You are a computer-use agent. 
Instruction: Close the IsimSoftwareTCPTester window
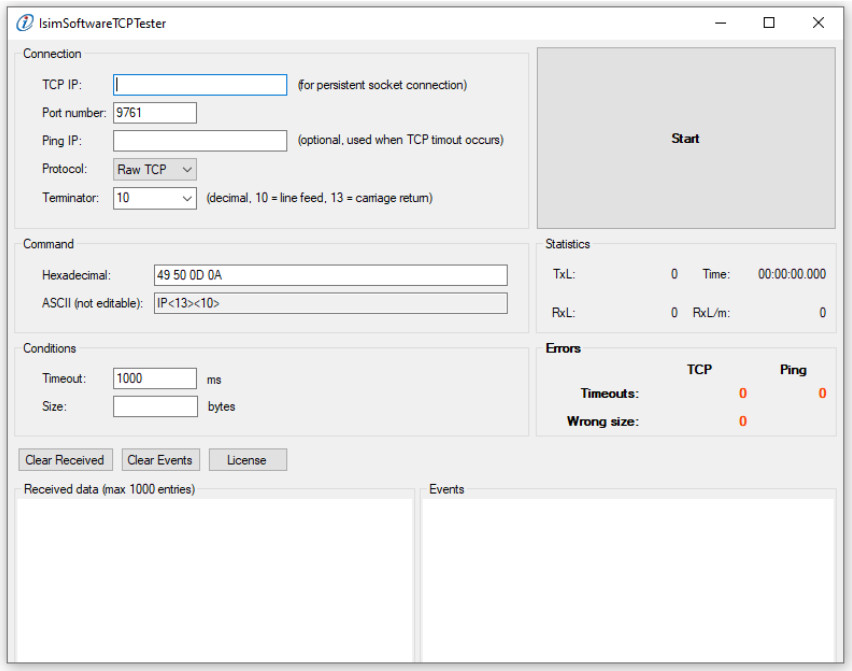[818, 23]
